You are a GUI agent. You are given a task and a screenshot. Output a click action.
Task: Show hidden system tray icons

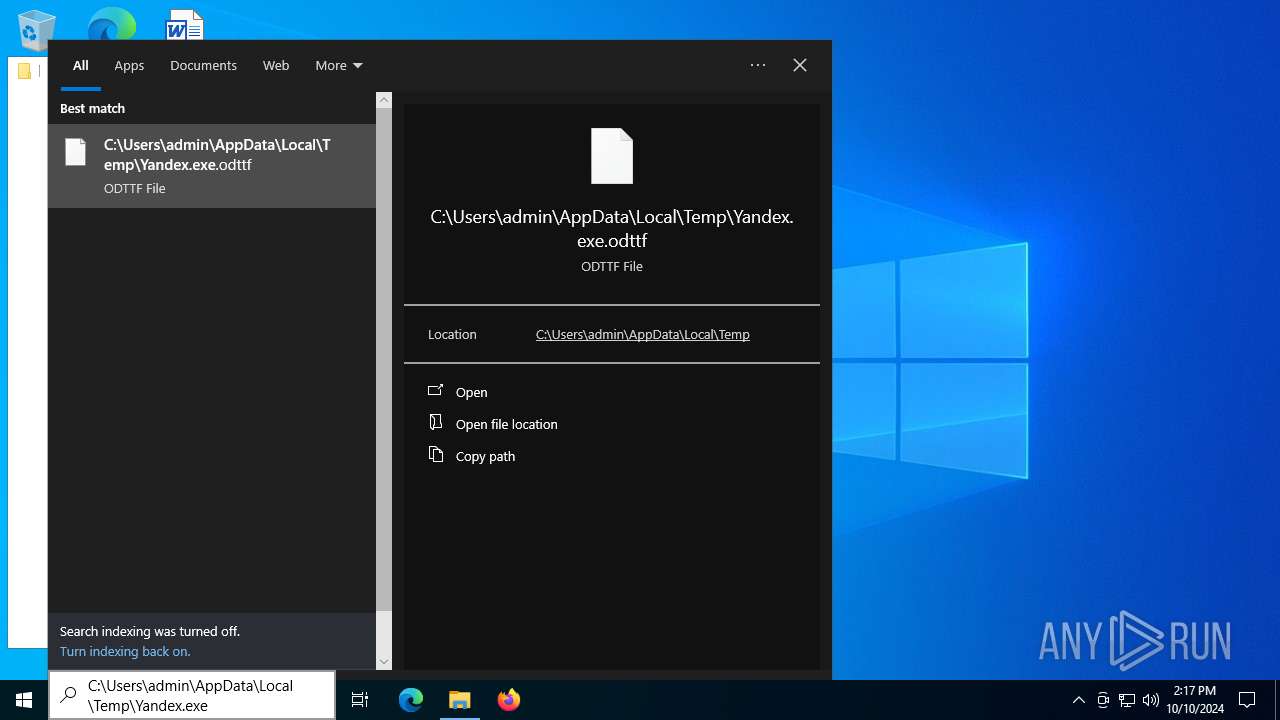tap(1078, 700)
